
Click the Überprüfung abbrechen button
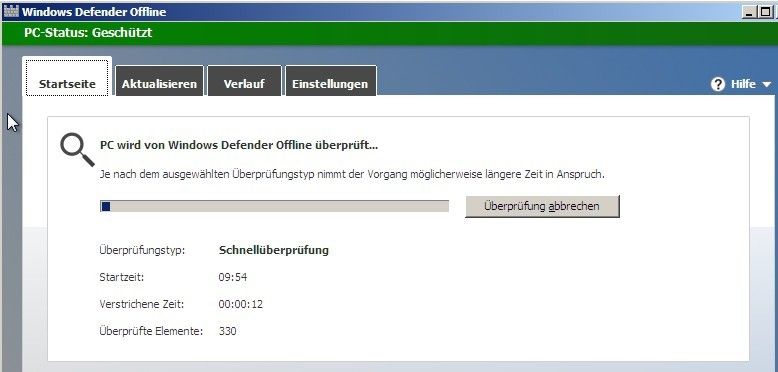[x=542, y=206]
